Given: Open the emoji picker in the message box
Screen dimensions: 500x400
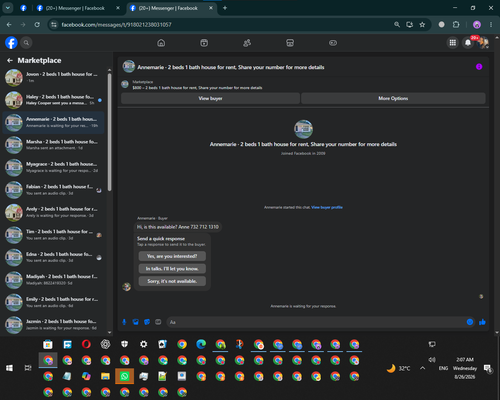Looking at the screenshot, I should tap(470, 322).
